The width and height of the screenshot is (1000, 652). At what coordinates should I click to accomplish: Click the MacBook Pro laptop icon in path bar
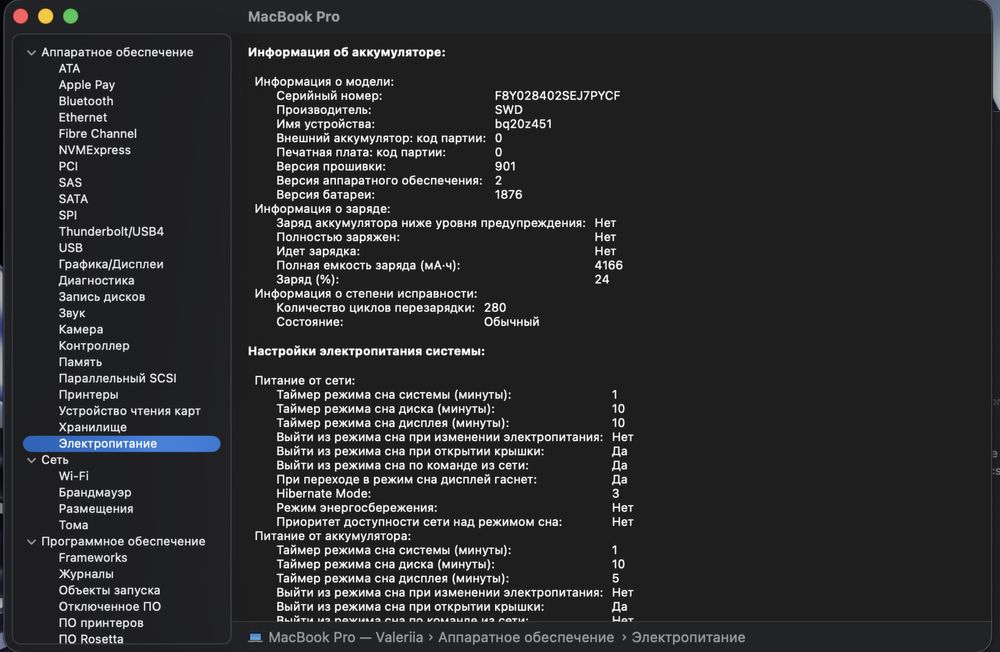point(255,637)
